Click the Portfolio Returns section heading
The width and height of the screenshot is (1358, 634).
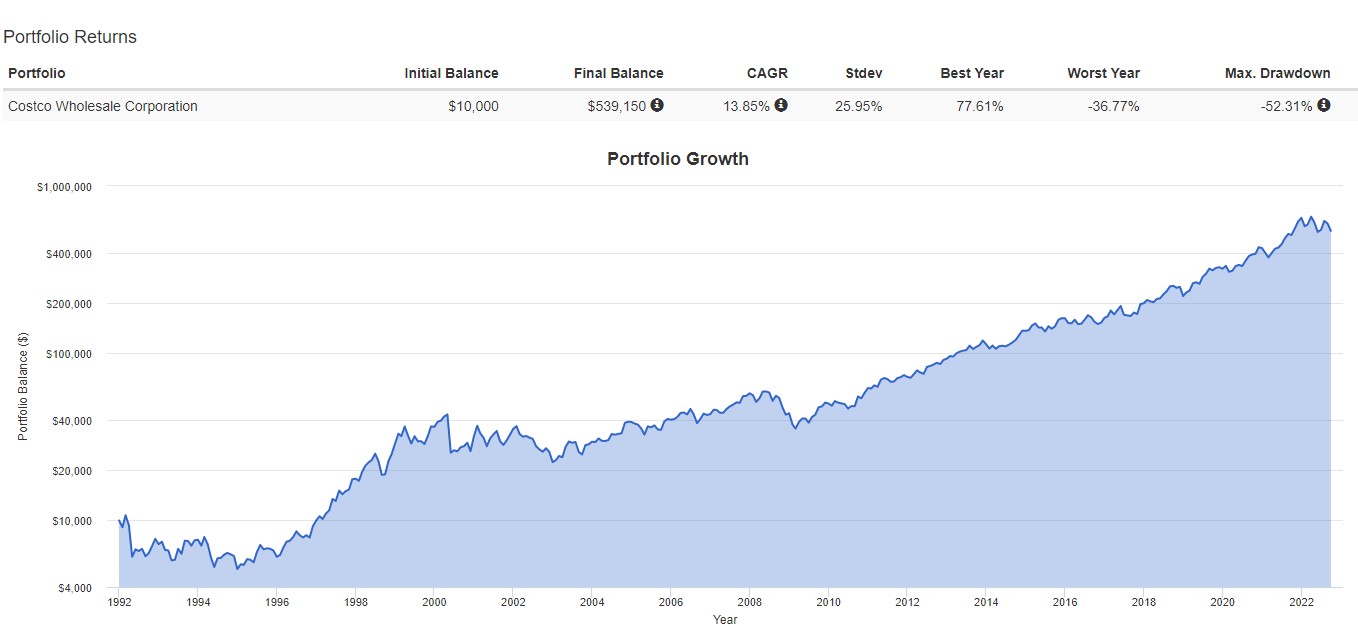70,37
